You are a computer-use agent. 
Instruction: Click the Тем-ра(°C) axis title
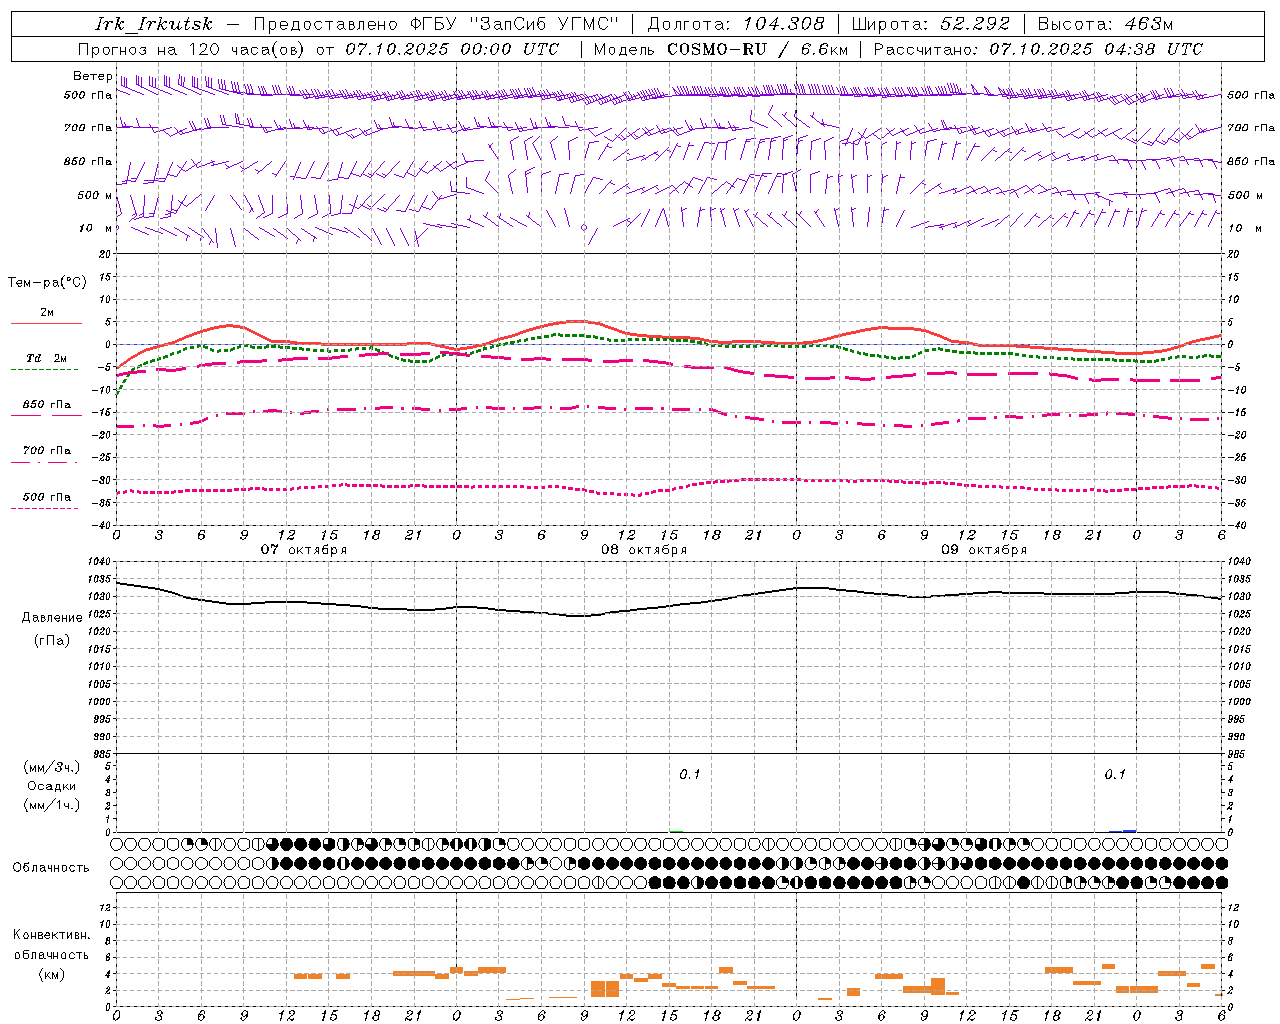47,283
